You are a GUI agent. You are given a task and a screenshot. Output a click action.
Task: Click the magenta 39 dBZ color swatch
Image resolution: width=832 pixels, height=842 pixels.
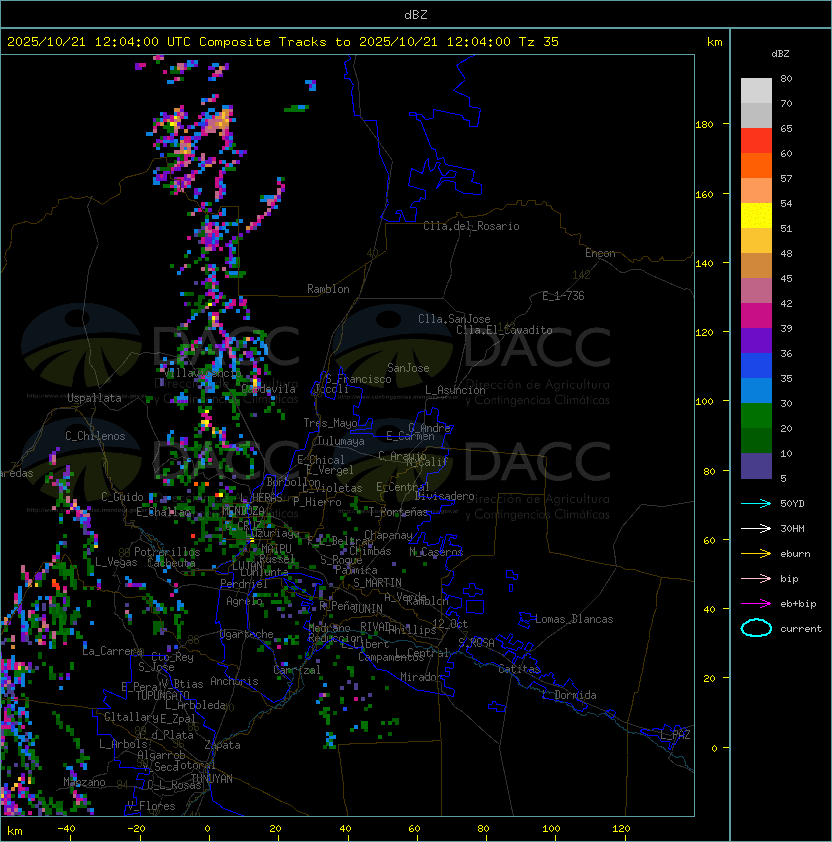click(756, 316)
